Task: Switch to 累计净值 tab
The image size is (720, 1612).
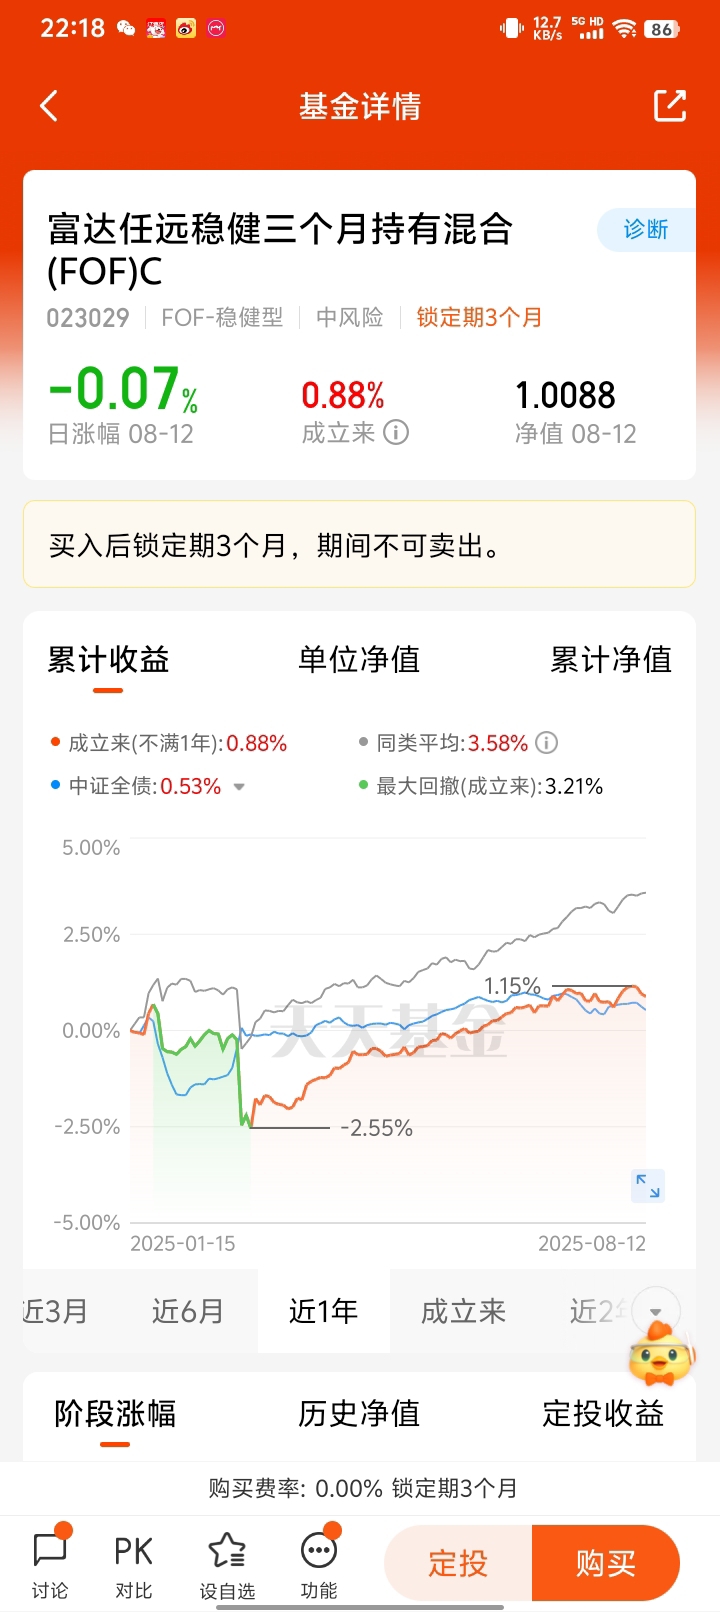Action: click(x=611, y=659)
